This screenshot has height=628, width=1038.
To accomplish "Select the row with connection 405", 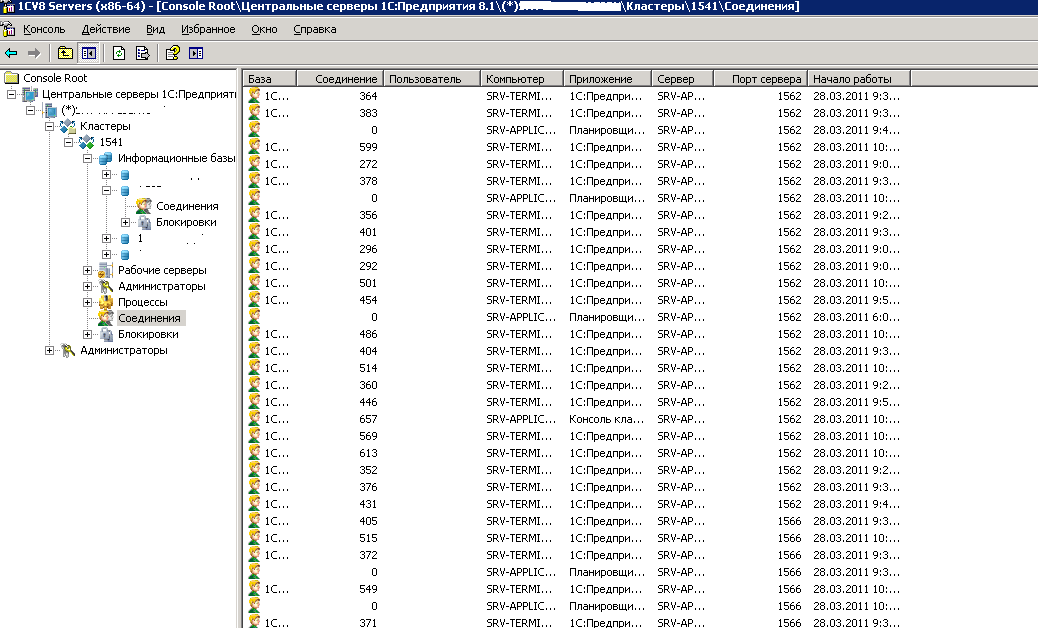I will (x=575, y=521).
